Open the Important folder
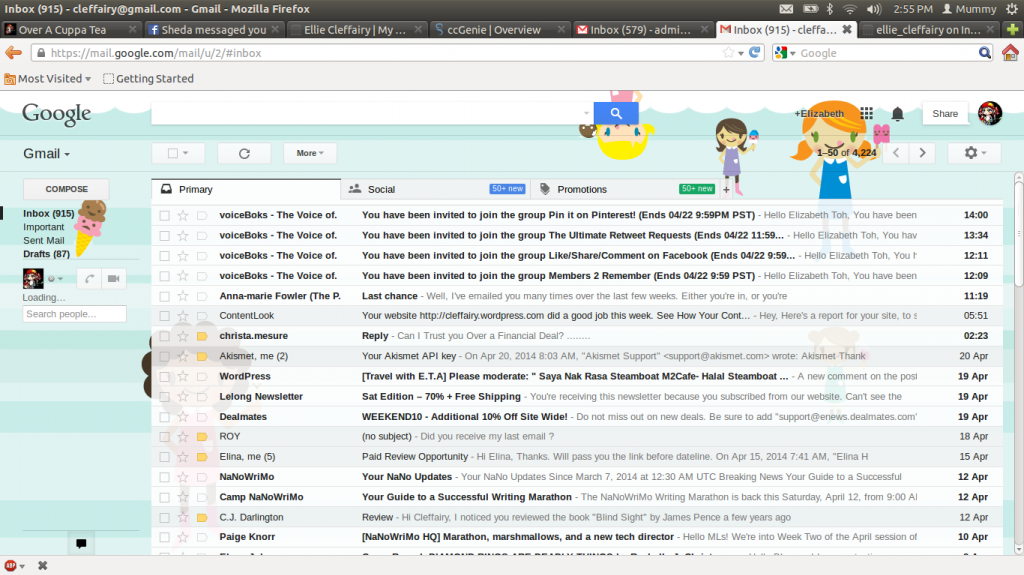1024x575 pixels. [x=44, y=227]
